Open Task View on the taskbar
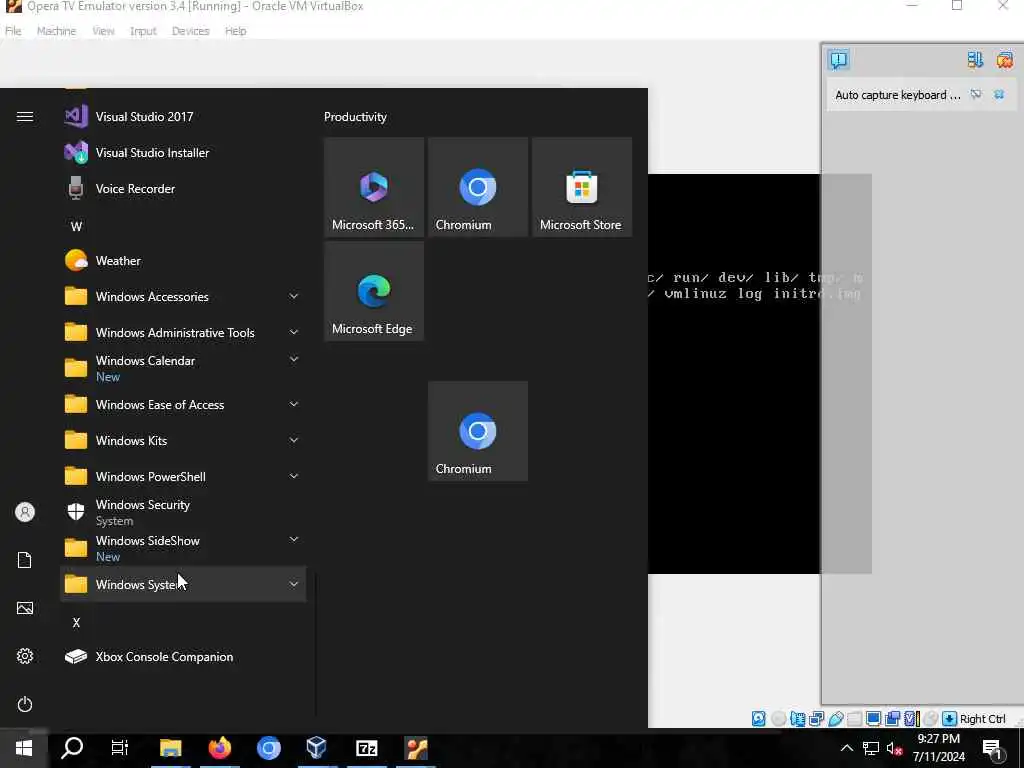The height and width of the screenshot is (768, 1024). pos(120,748)
